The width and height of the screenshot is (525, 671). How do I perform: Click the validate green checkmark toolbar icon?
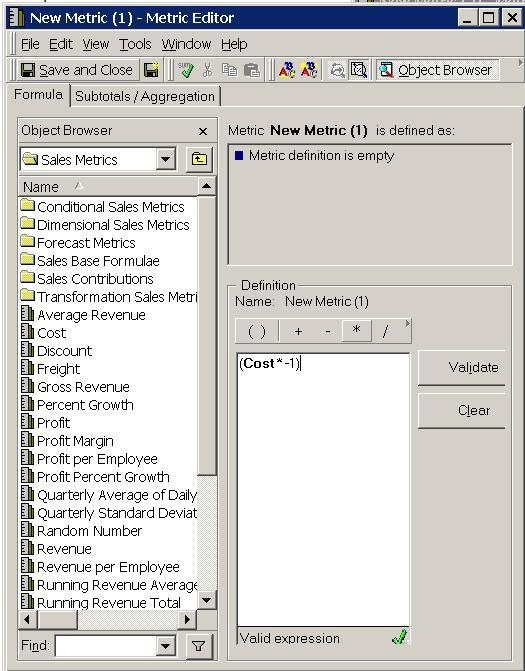pos(186,70)
